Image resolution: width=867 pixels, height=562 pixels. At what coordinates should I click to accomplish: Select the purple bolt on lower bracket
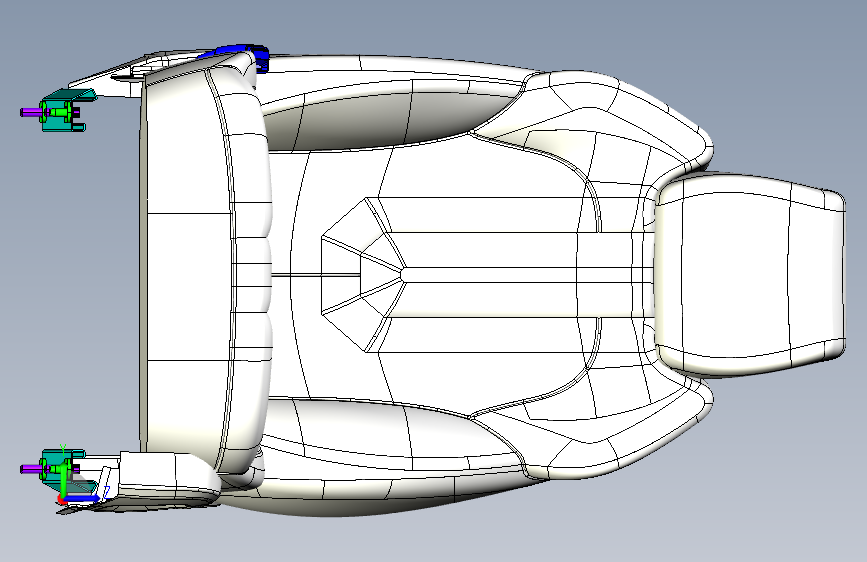click(30, 469)
